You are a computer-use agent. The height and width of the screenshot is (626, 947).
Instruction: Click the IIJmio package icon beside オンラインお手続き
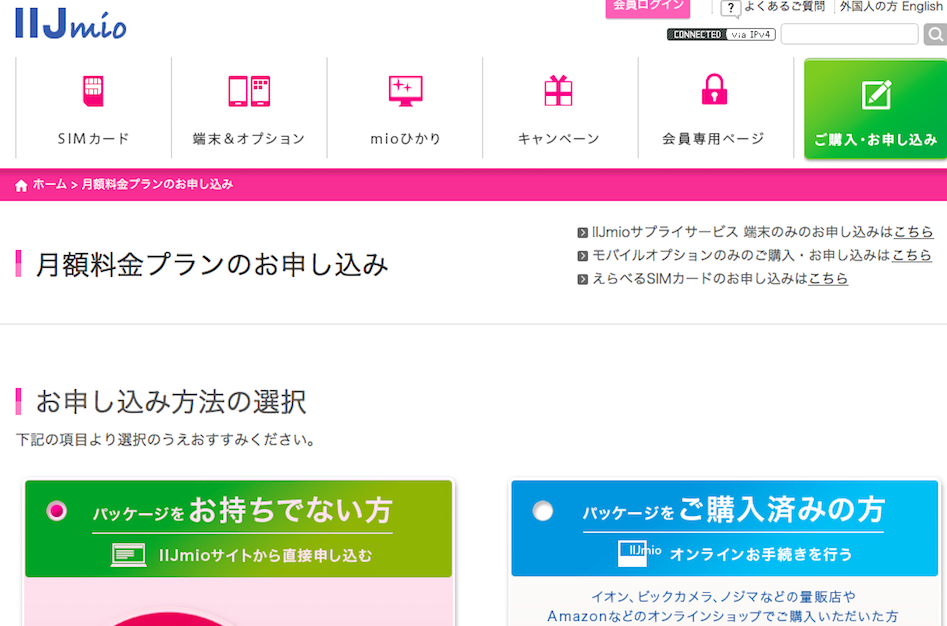[x=639, y=553]
